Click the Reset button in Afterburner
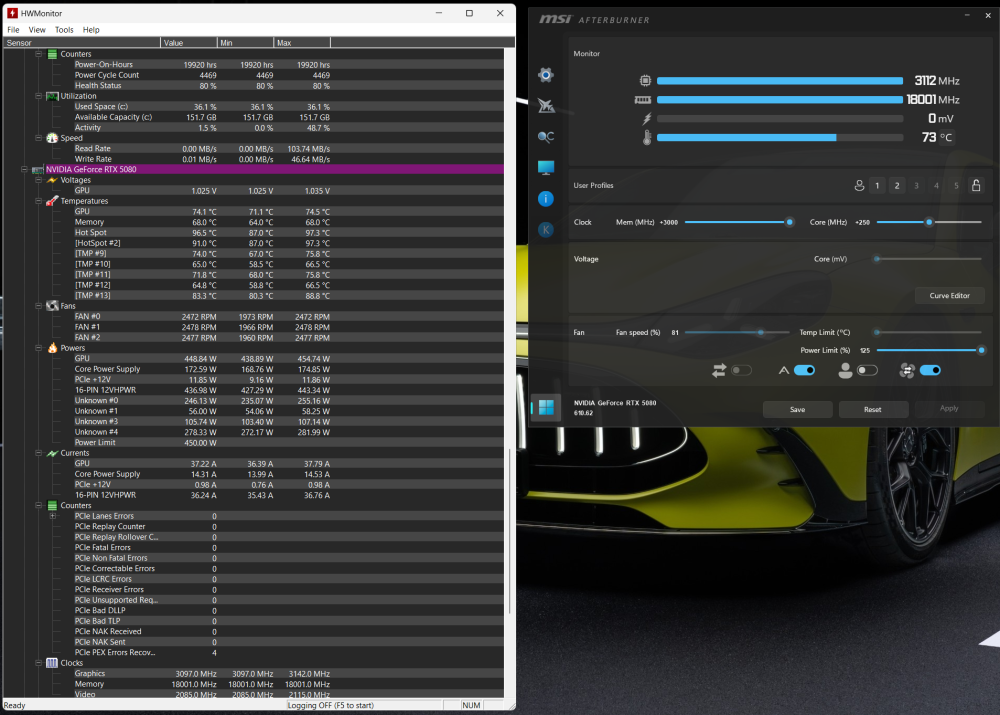 (x=873, y=409)
